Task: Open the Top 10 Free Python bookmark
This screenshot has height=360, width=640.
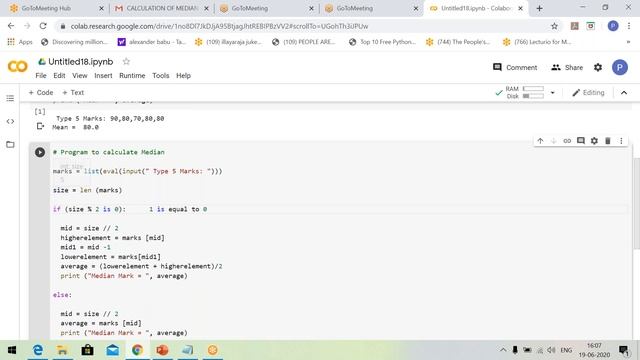Action: coord(382,42)
